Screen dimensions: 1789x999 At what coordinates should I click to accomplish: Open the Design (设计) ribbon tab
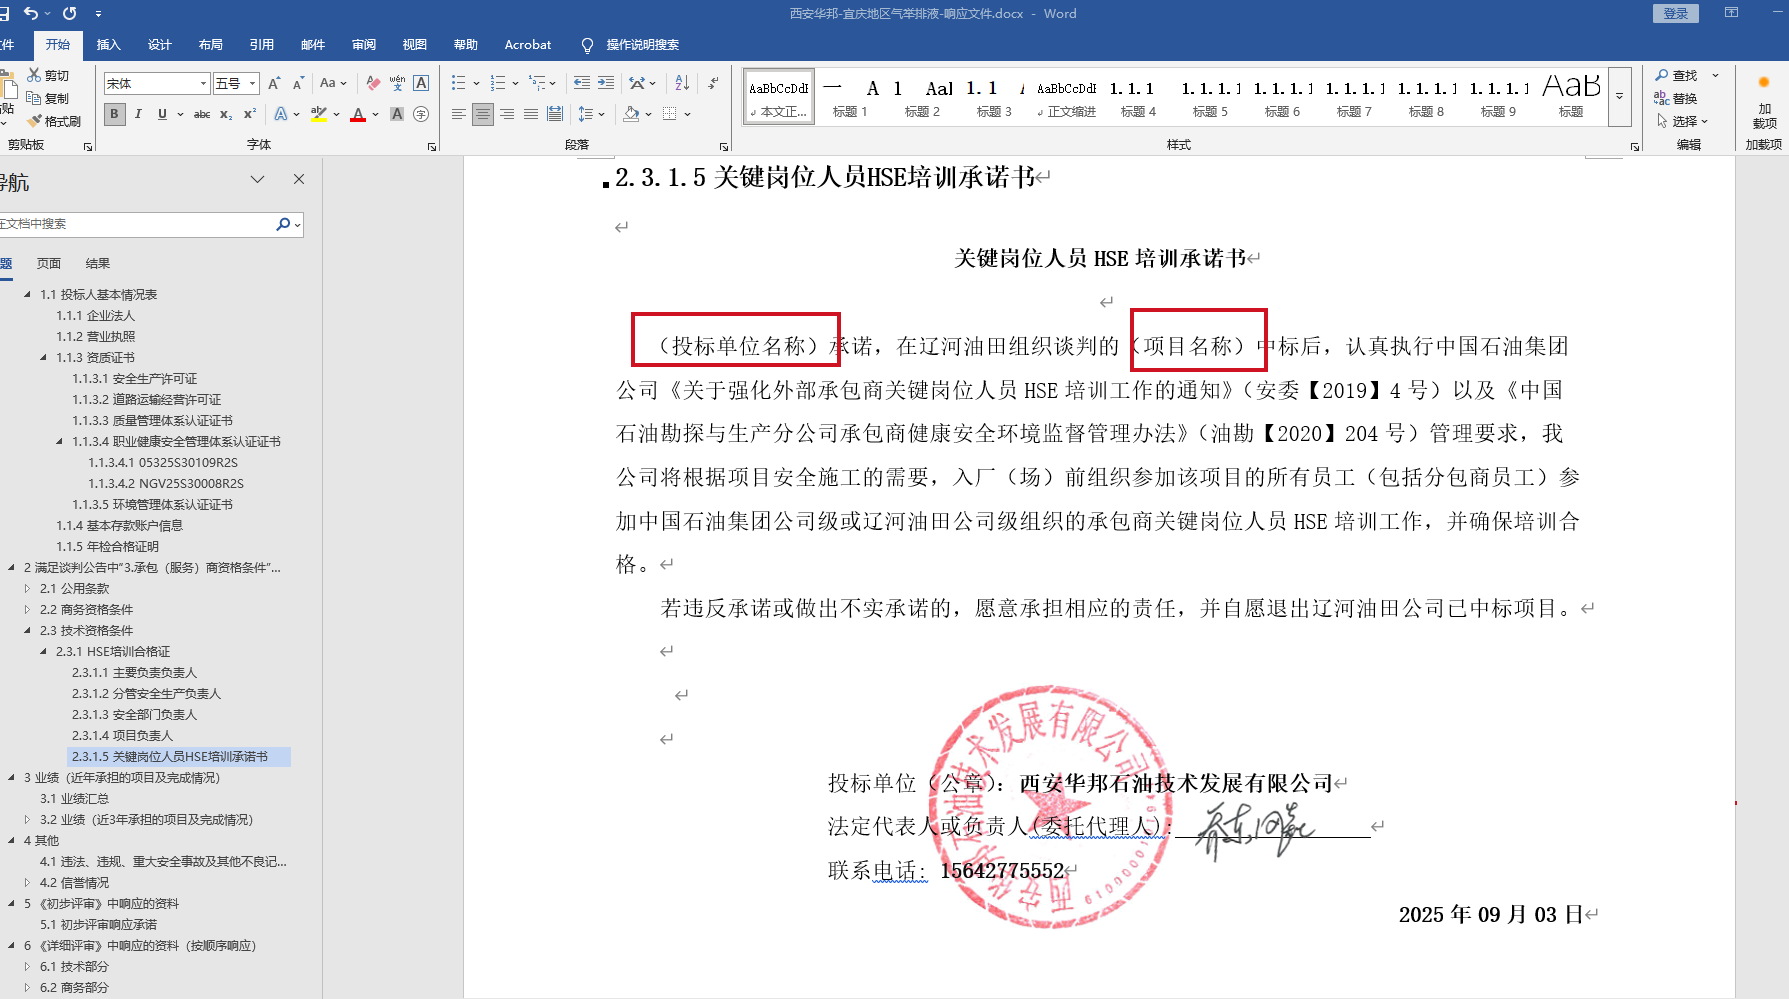160,45
